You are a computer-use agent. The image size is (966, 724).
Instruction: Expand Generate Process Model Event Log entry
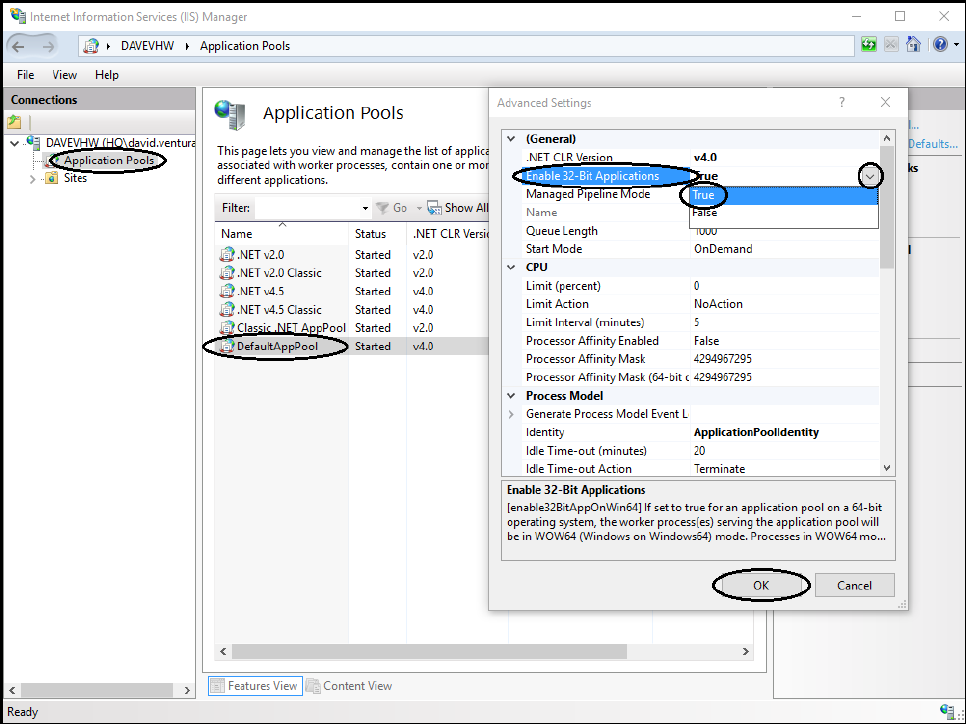511,414
